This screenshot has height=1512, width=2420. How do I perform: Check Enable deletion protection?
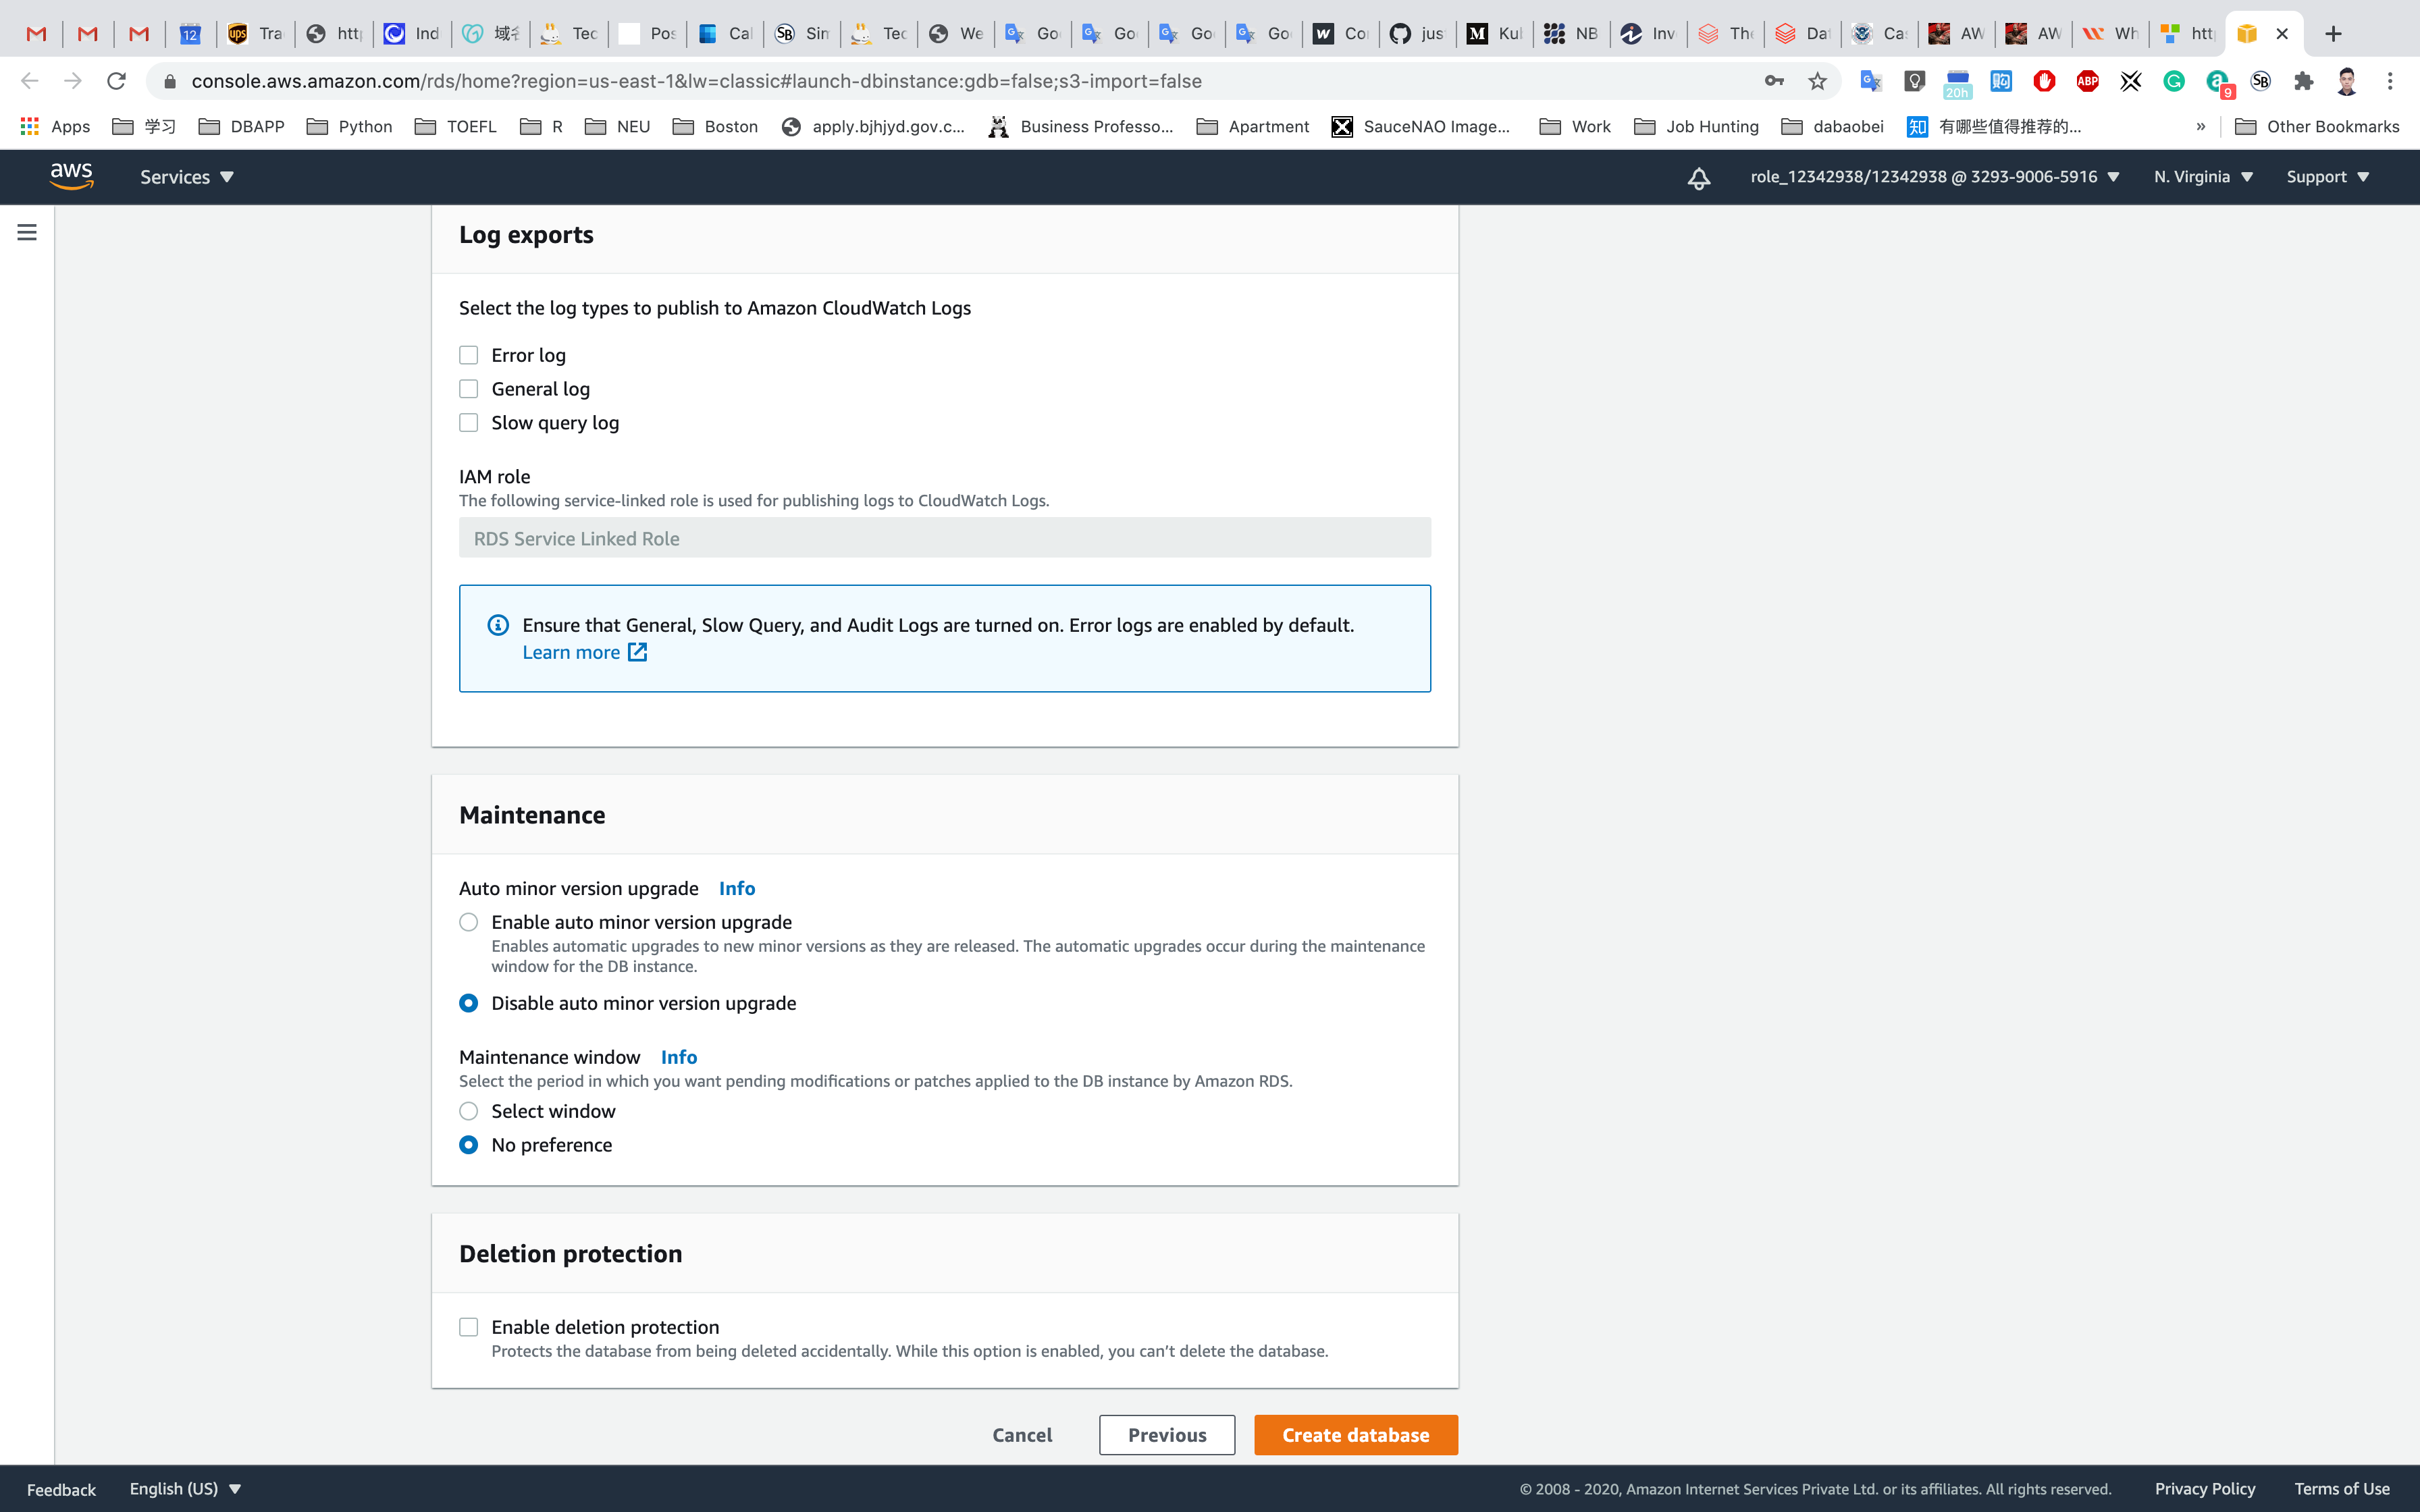click(x=468, y=1327)
